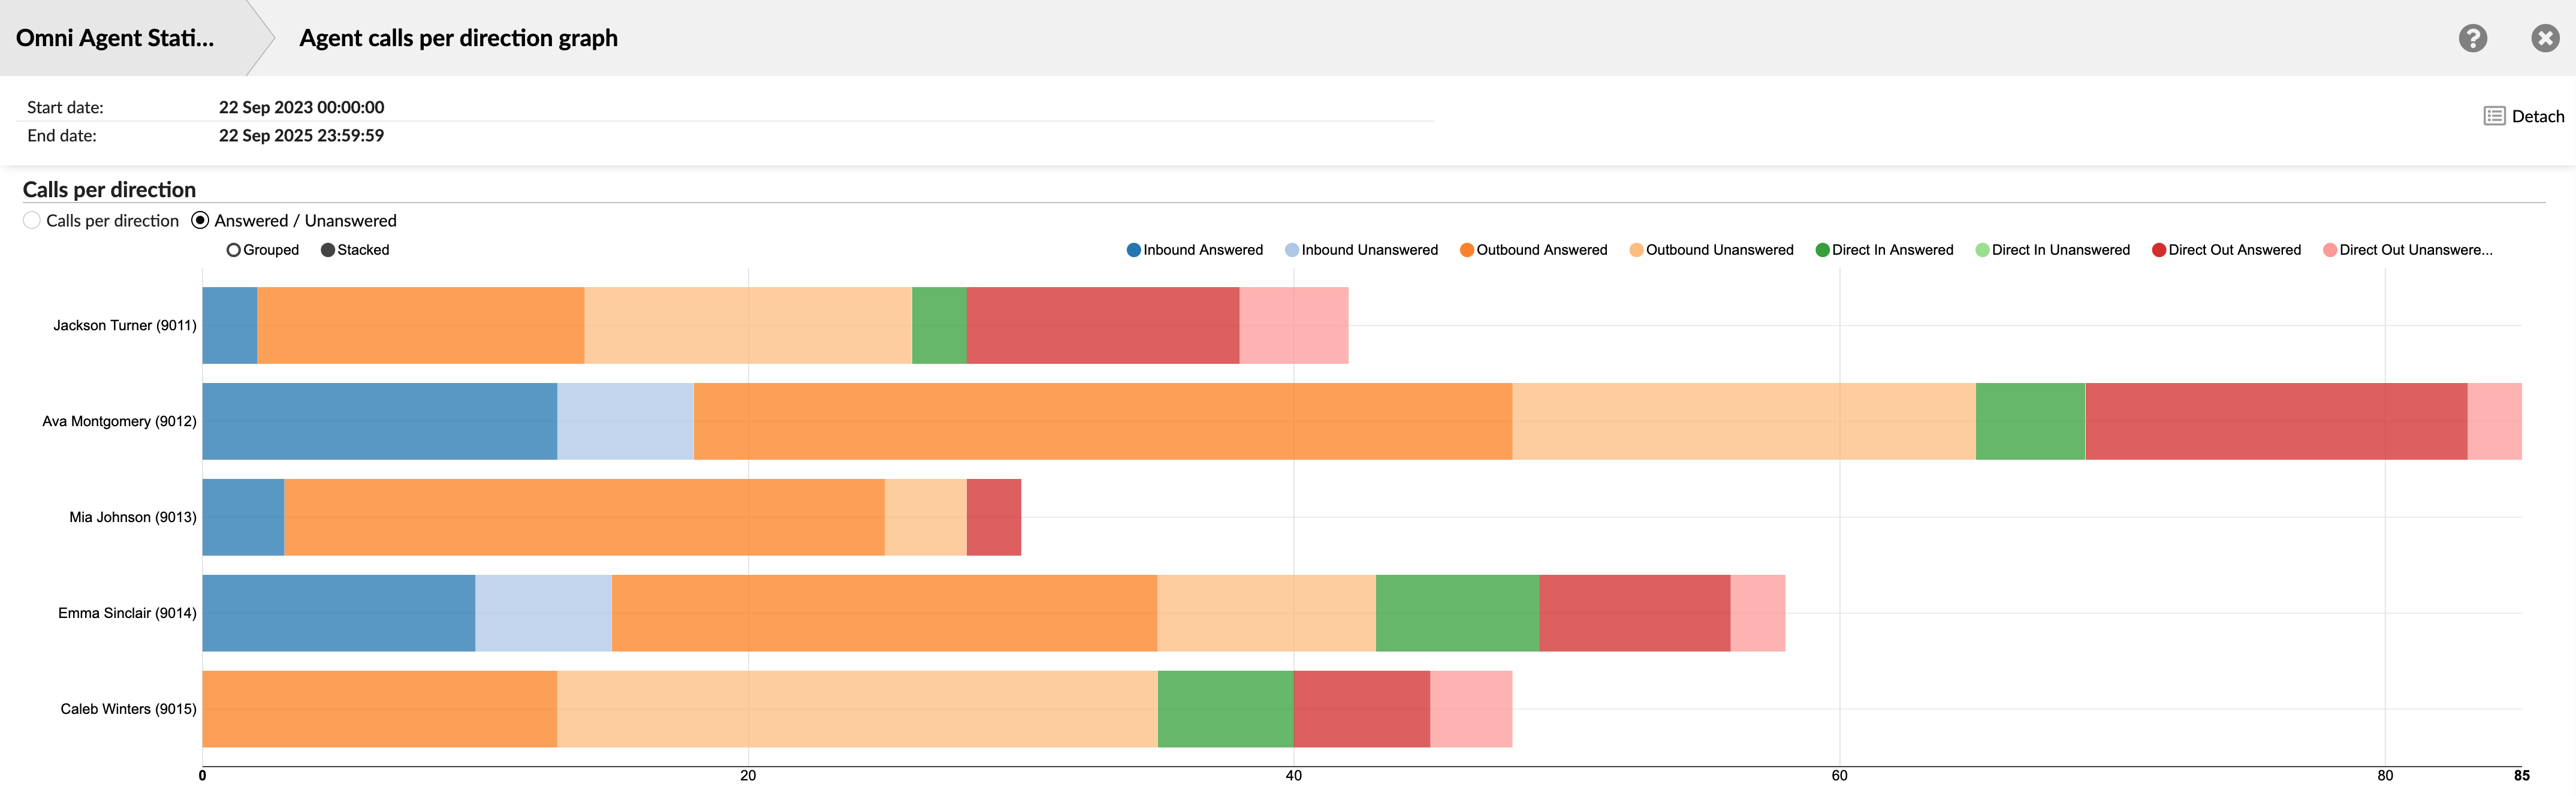Close the graph panel with X icon
Viewport: 2576px width, 796px height.
2544,38
